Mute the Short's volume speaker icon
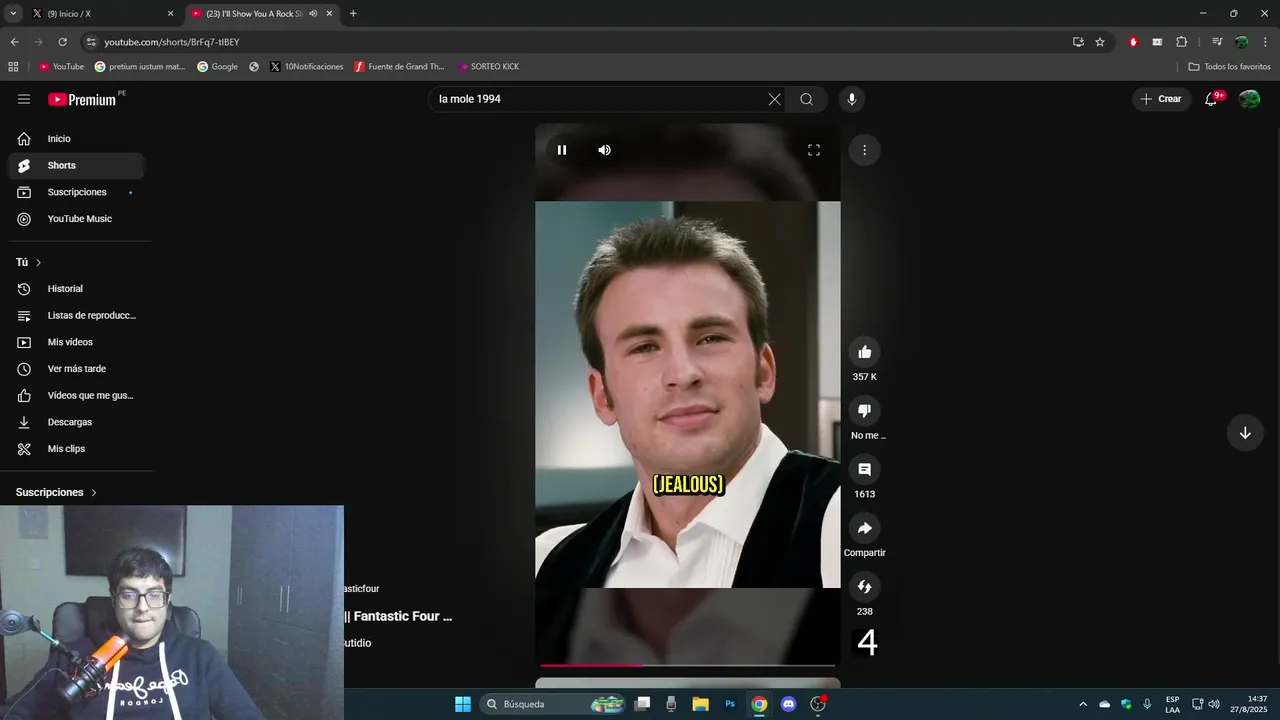This screenshot has height=720, width=1280. coord(604,150)
